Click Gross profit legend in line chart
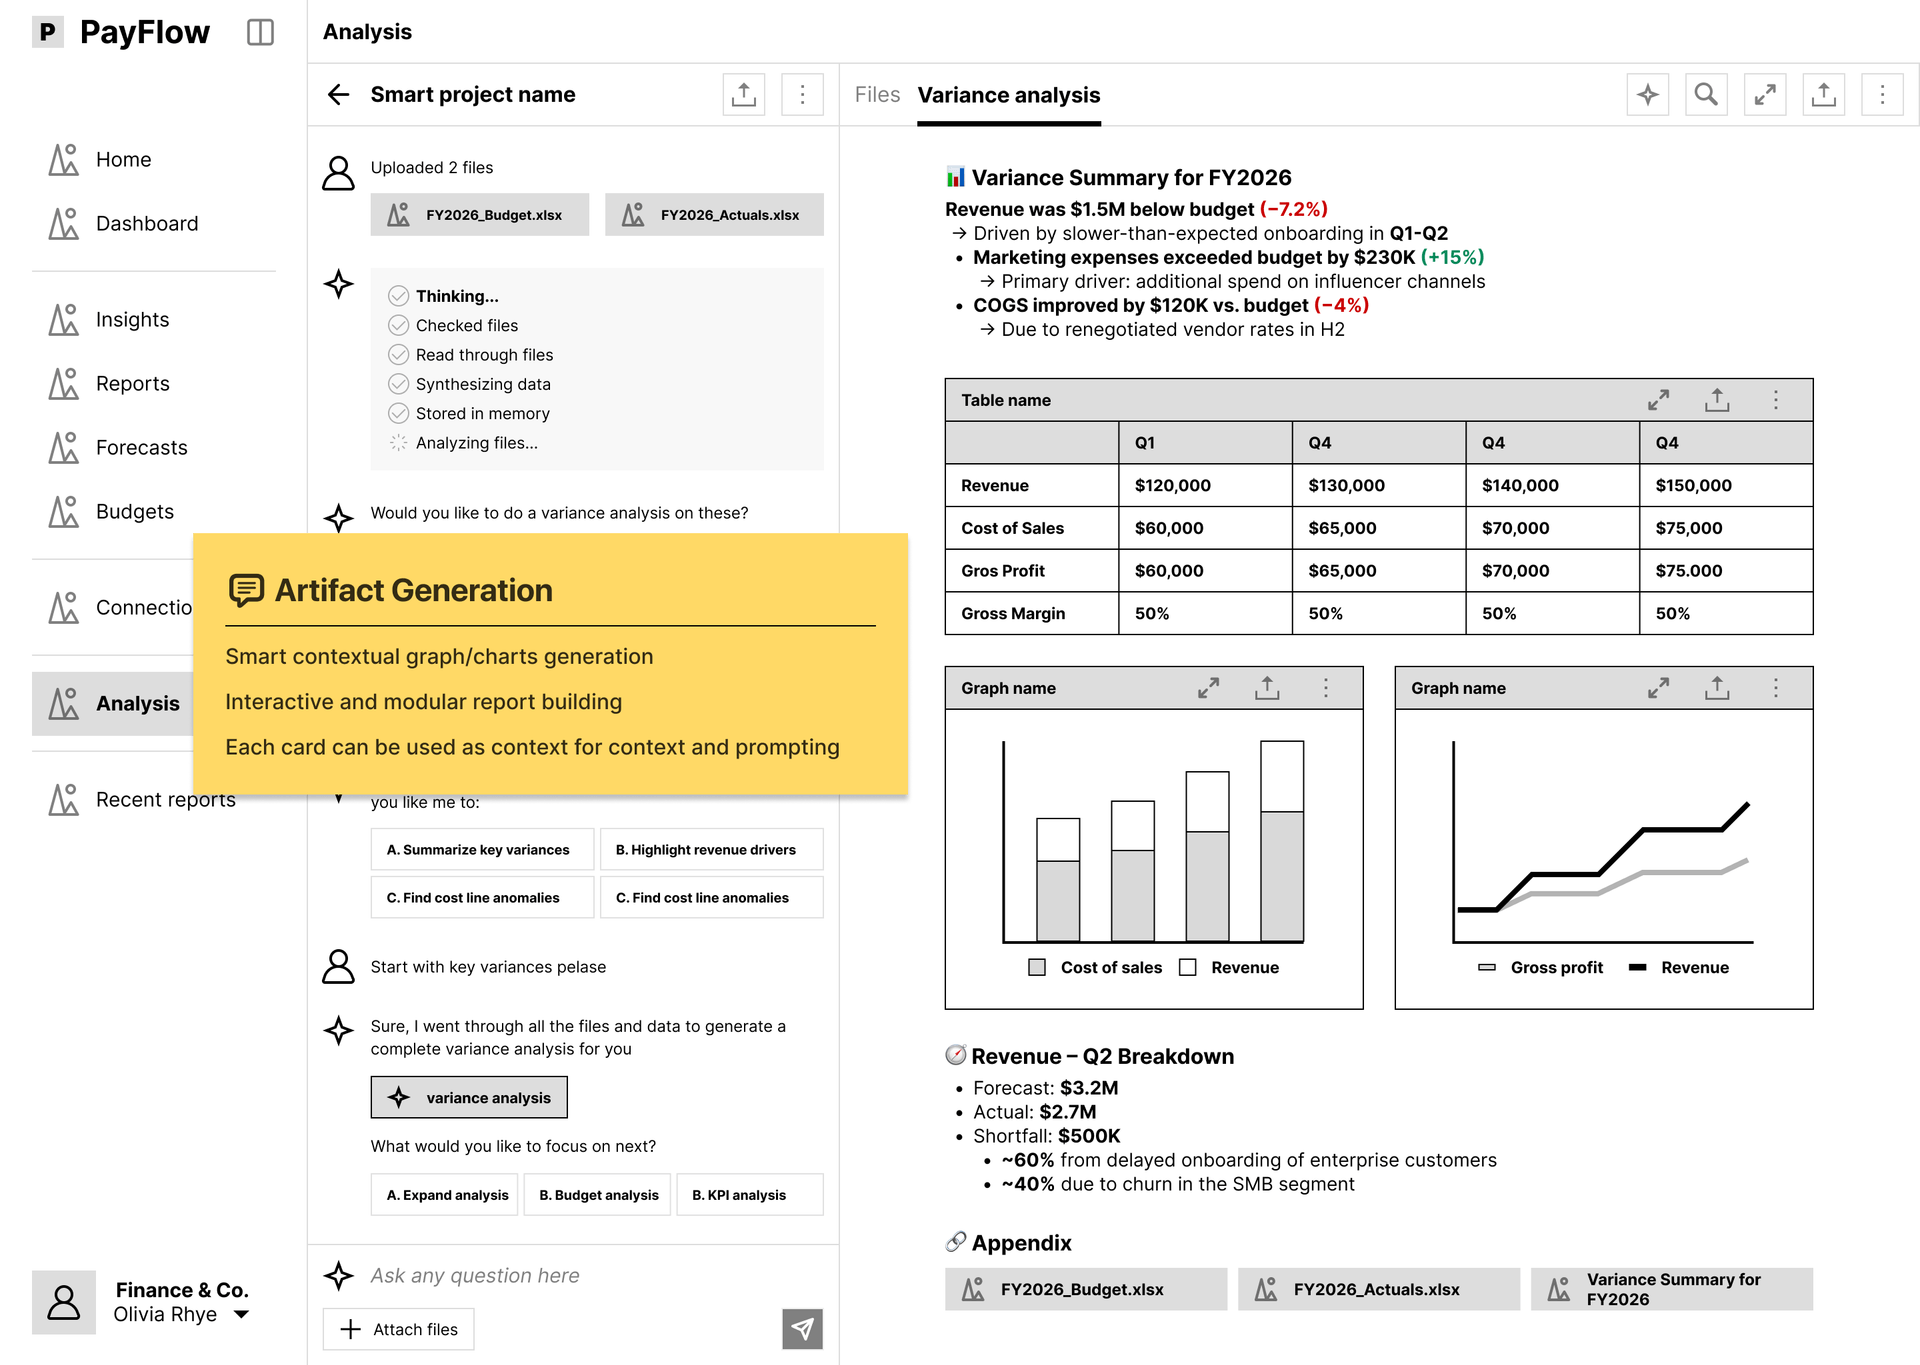The image size is (1920, 1365). 1541,967
